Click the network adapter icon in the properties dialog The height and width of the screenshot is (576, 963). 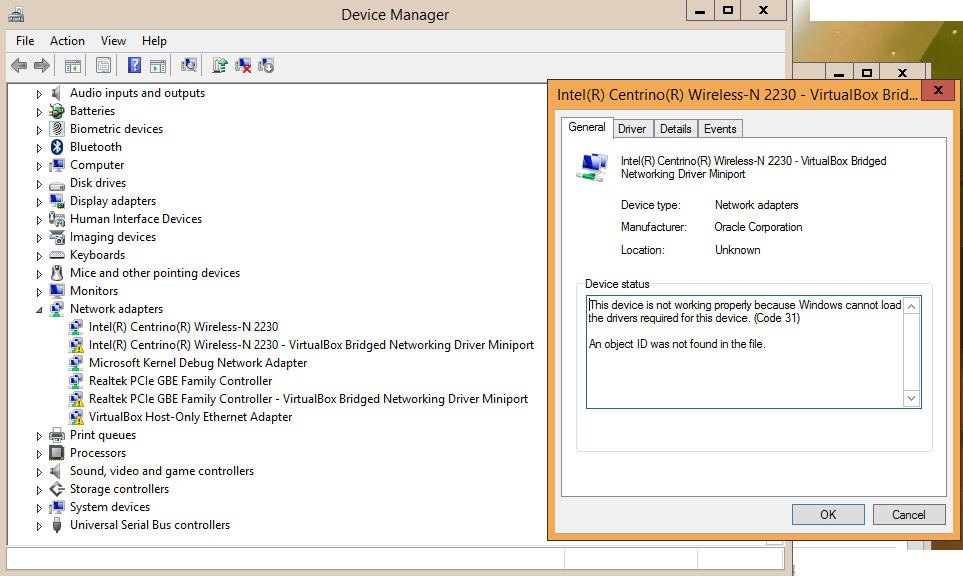[592, 167]
